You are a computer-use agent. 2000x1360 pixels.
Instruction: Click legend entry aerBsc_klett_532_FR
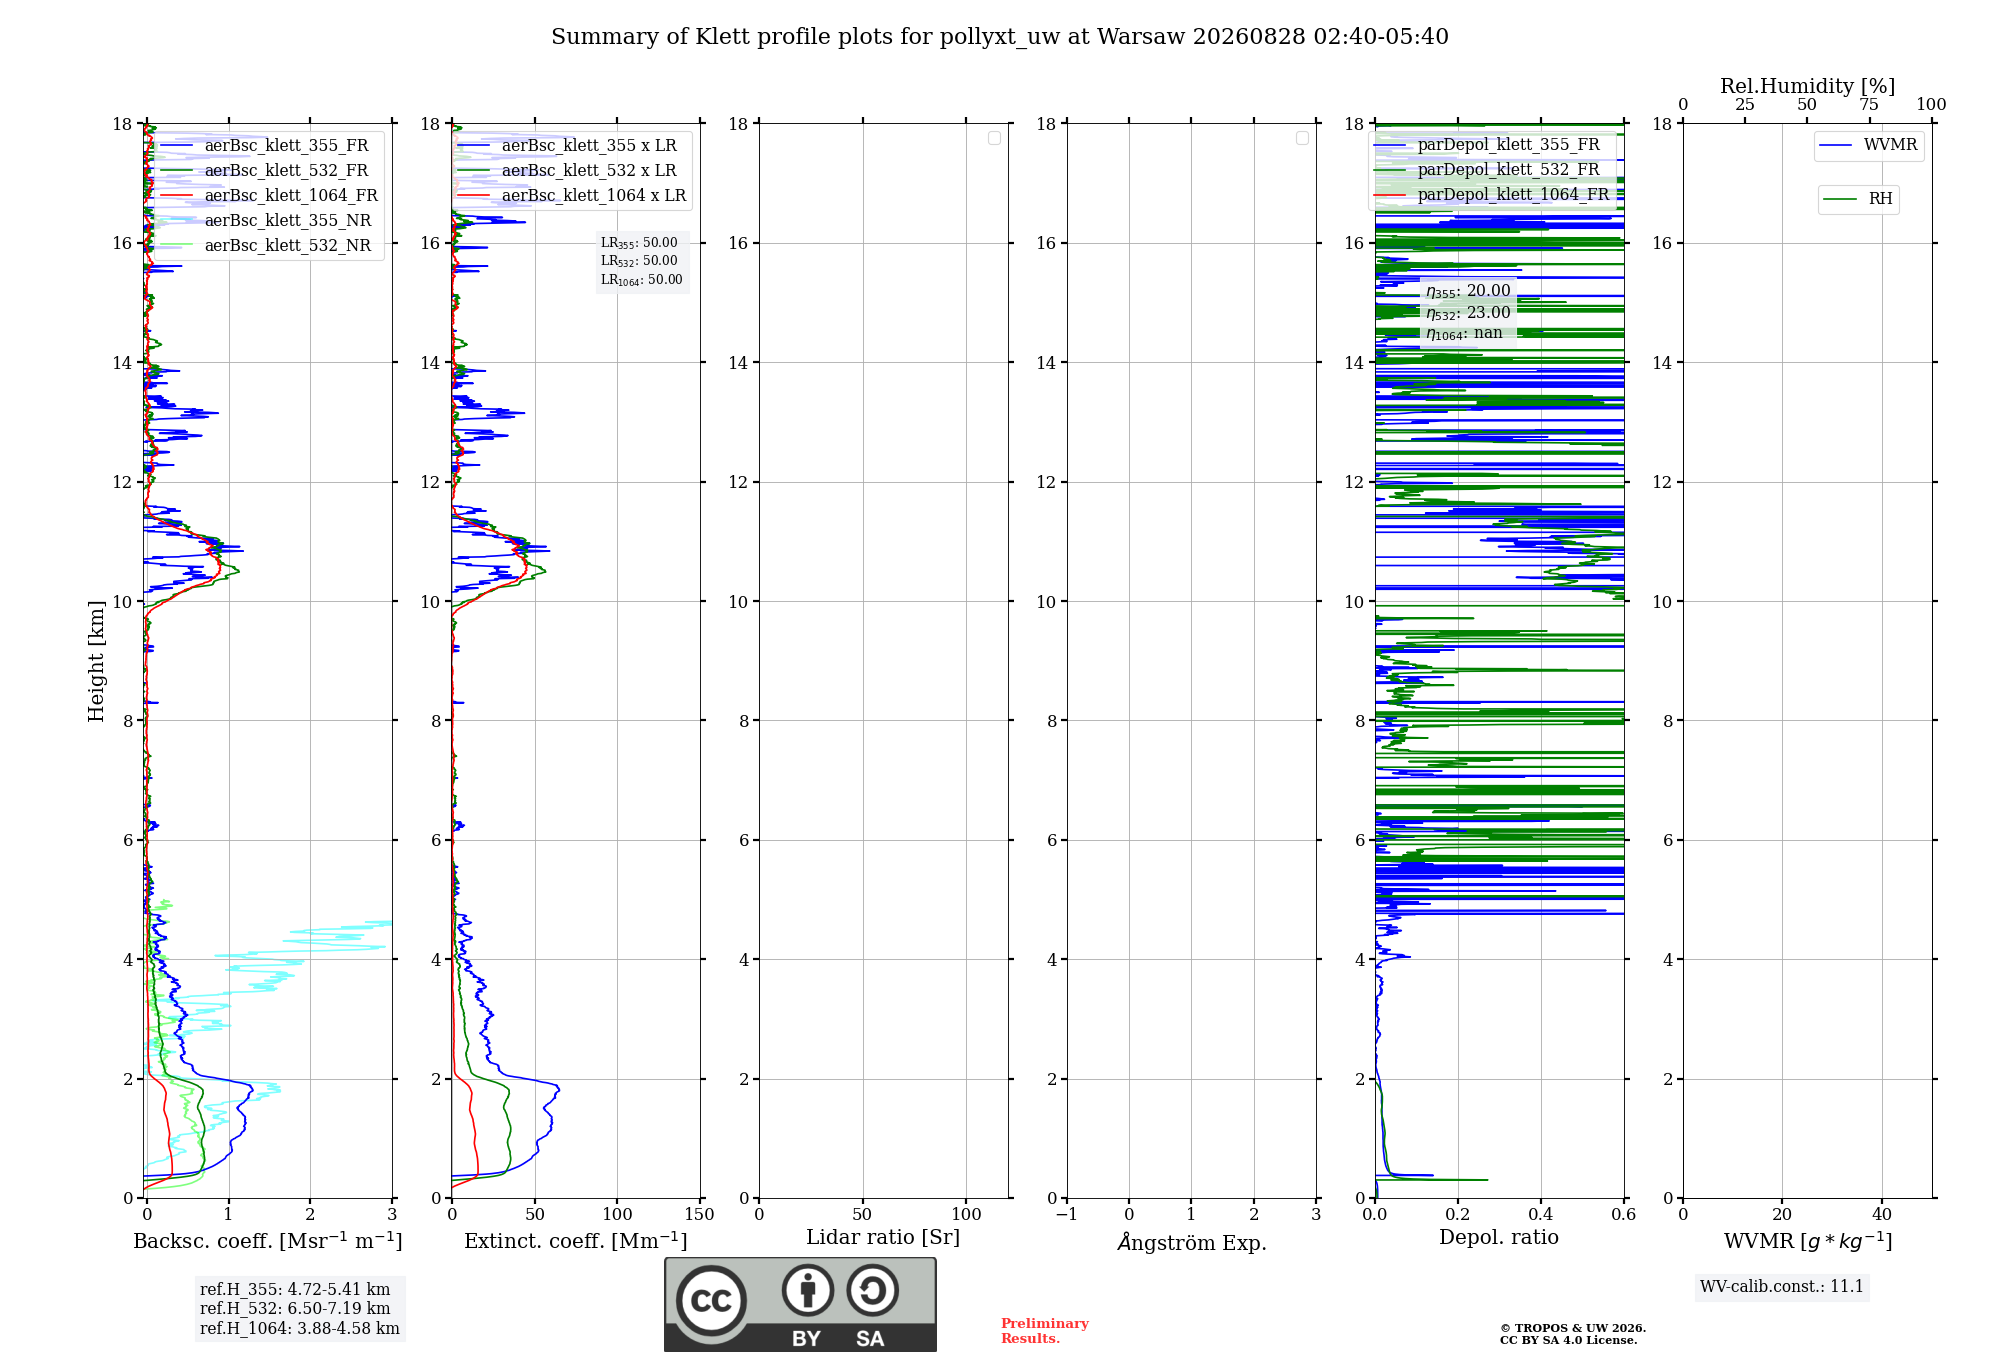click(x=264, y=170)
